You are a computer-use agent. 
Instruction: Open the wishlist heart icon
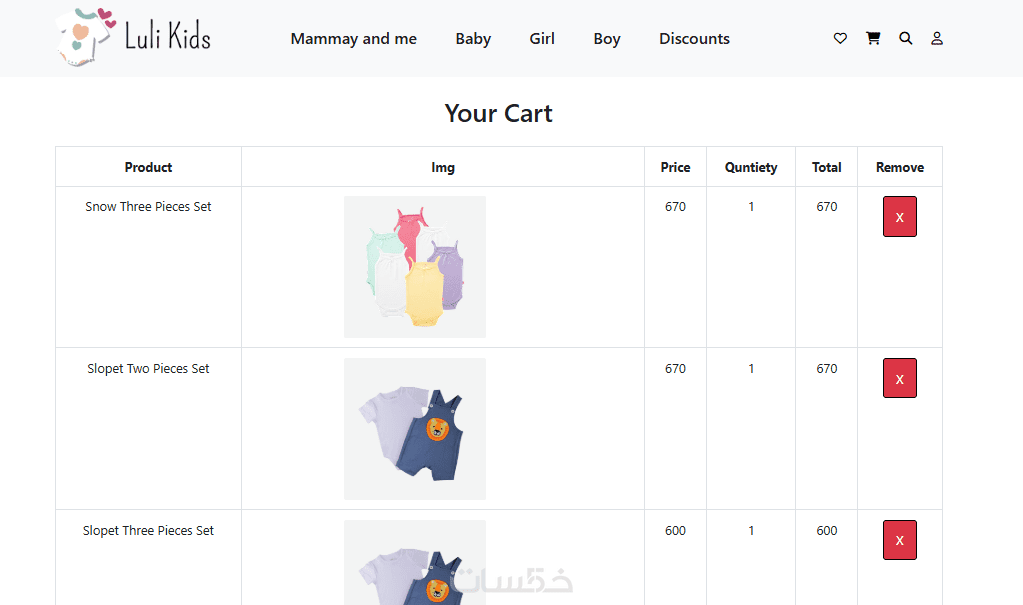click(840, 39)
